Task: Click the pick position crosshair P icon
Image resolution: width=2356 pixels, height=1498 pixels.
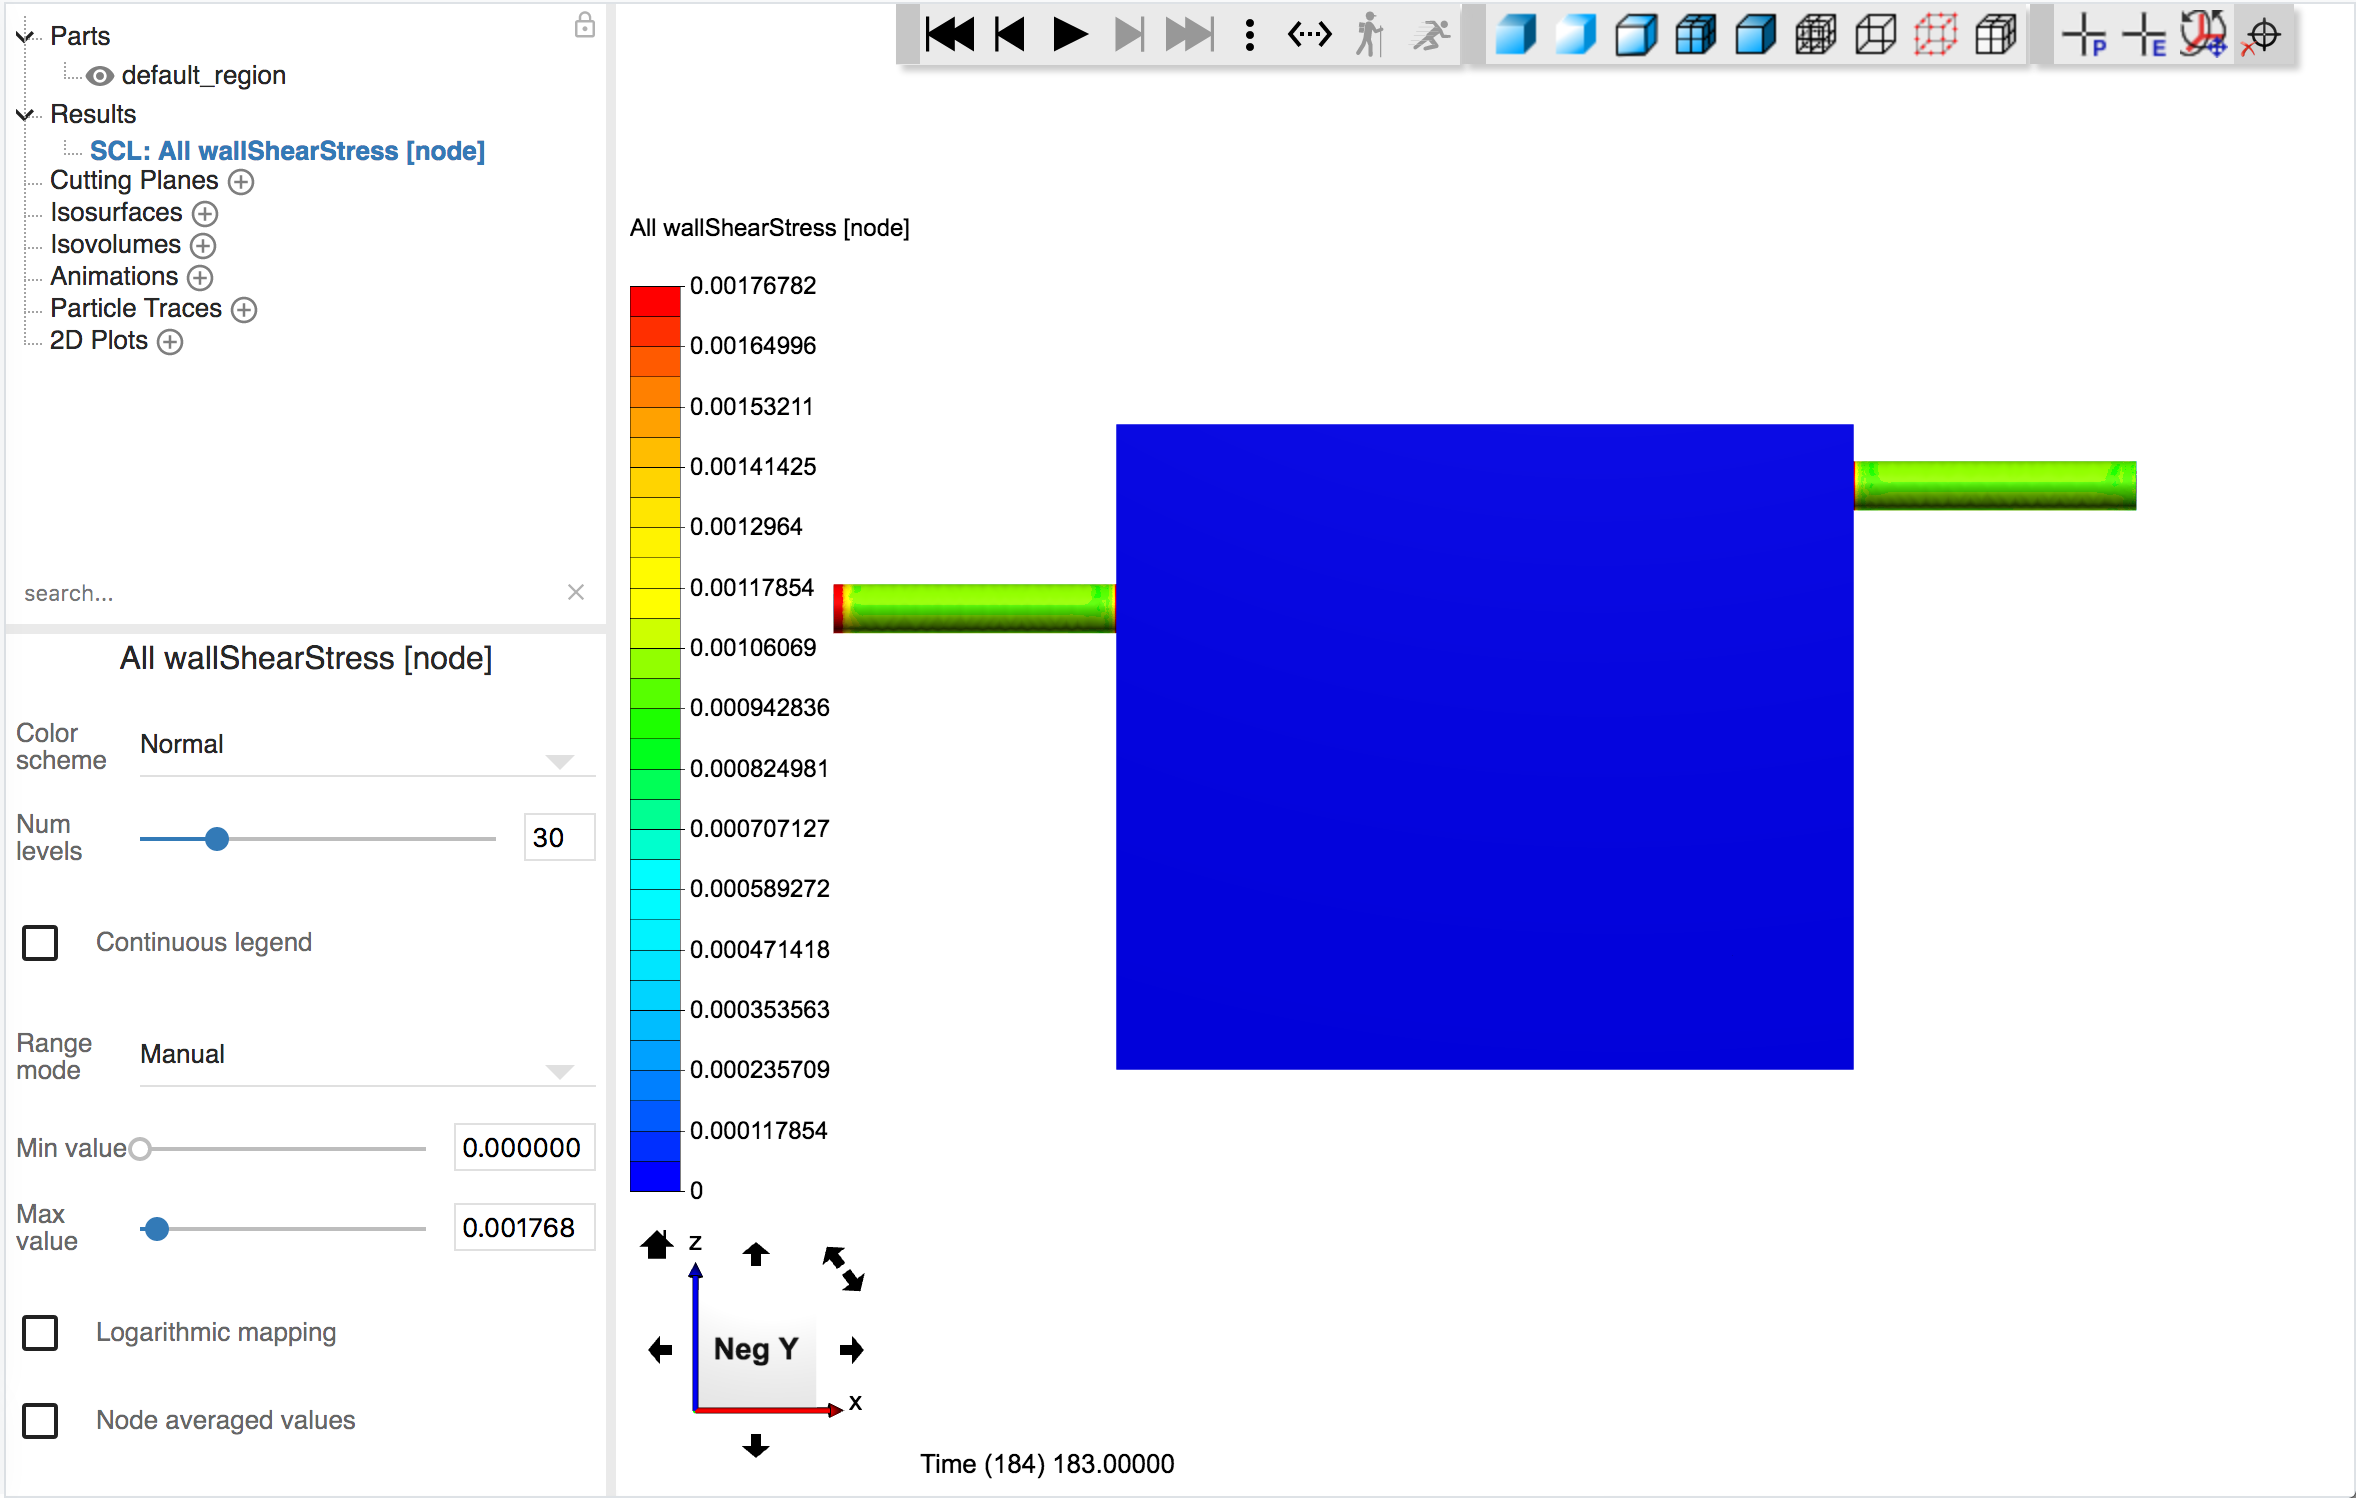Action: click(2085, 35)
